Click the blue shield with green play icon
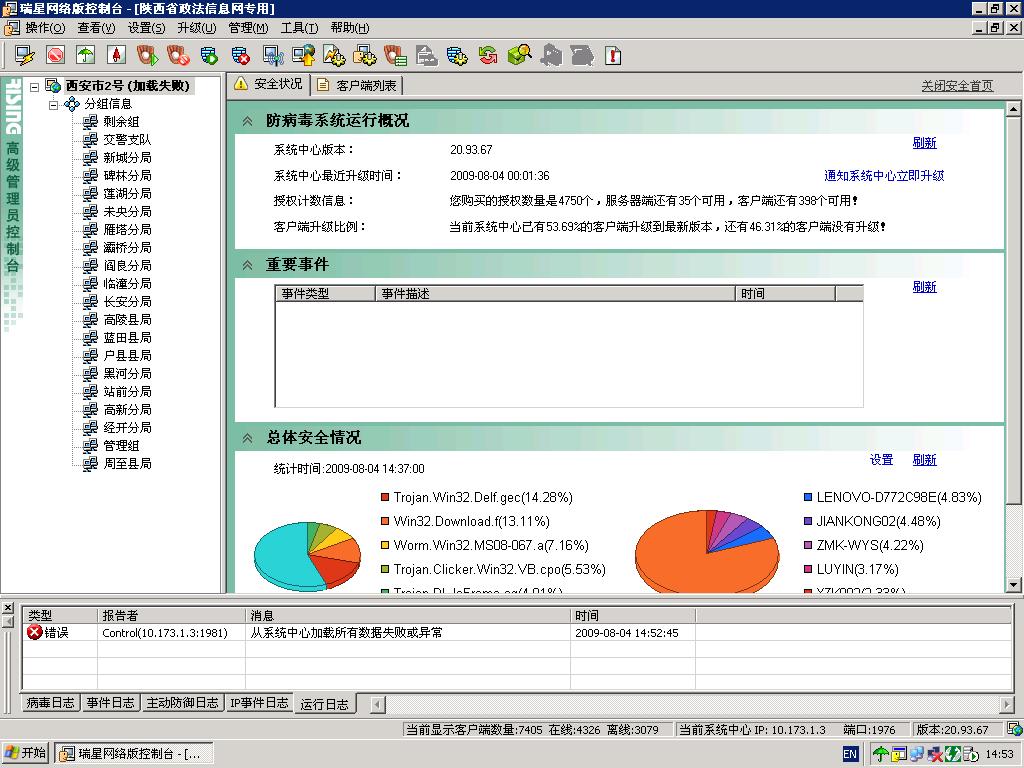The image size is (1024, 768). coord(210,56)
